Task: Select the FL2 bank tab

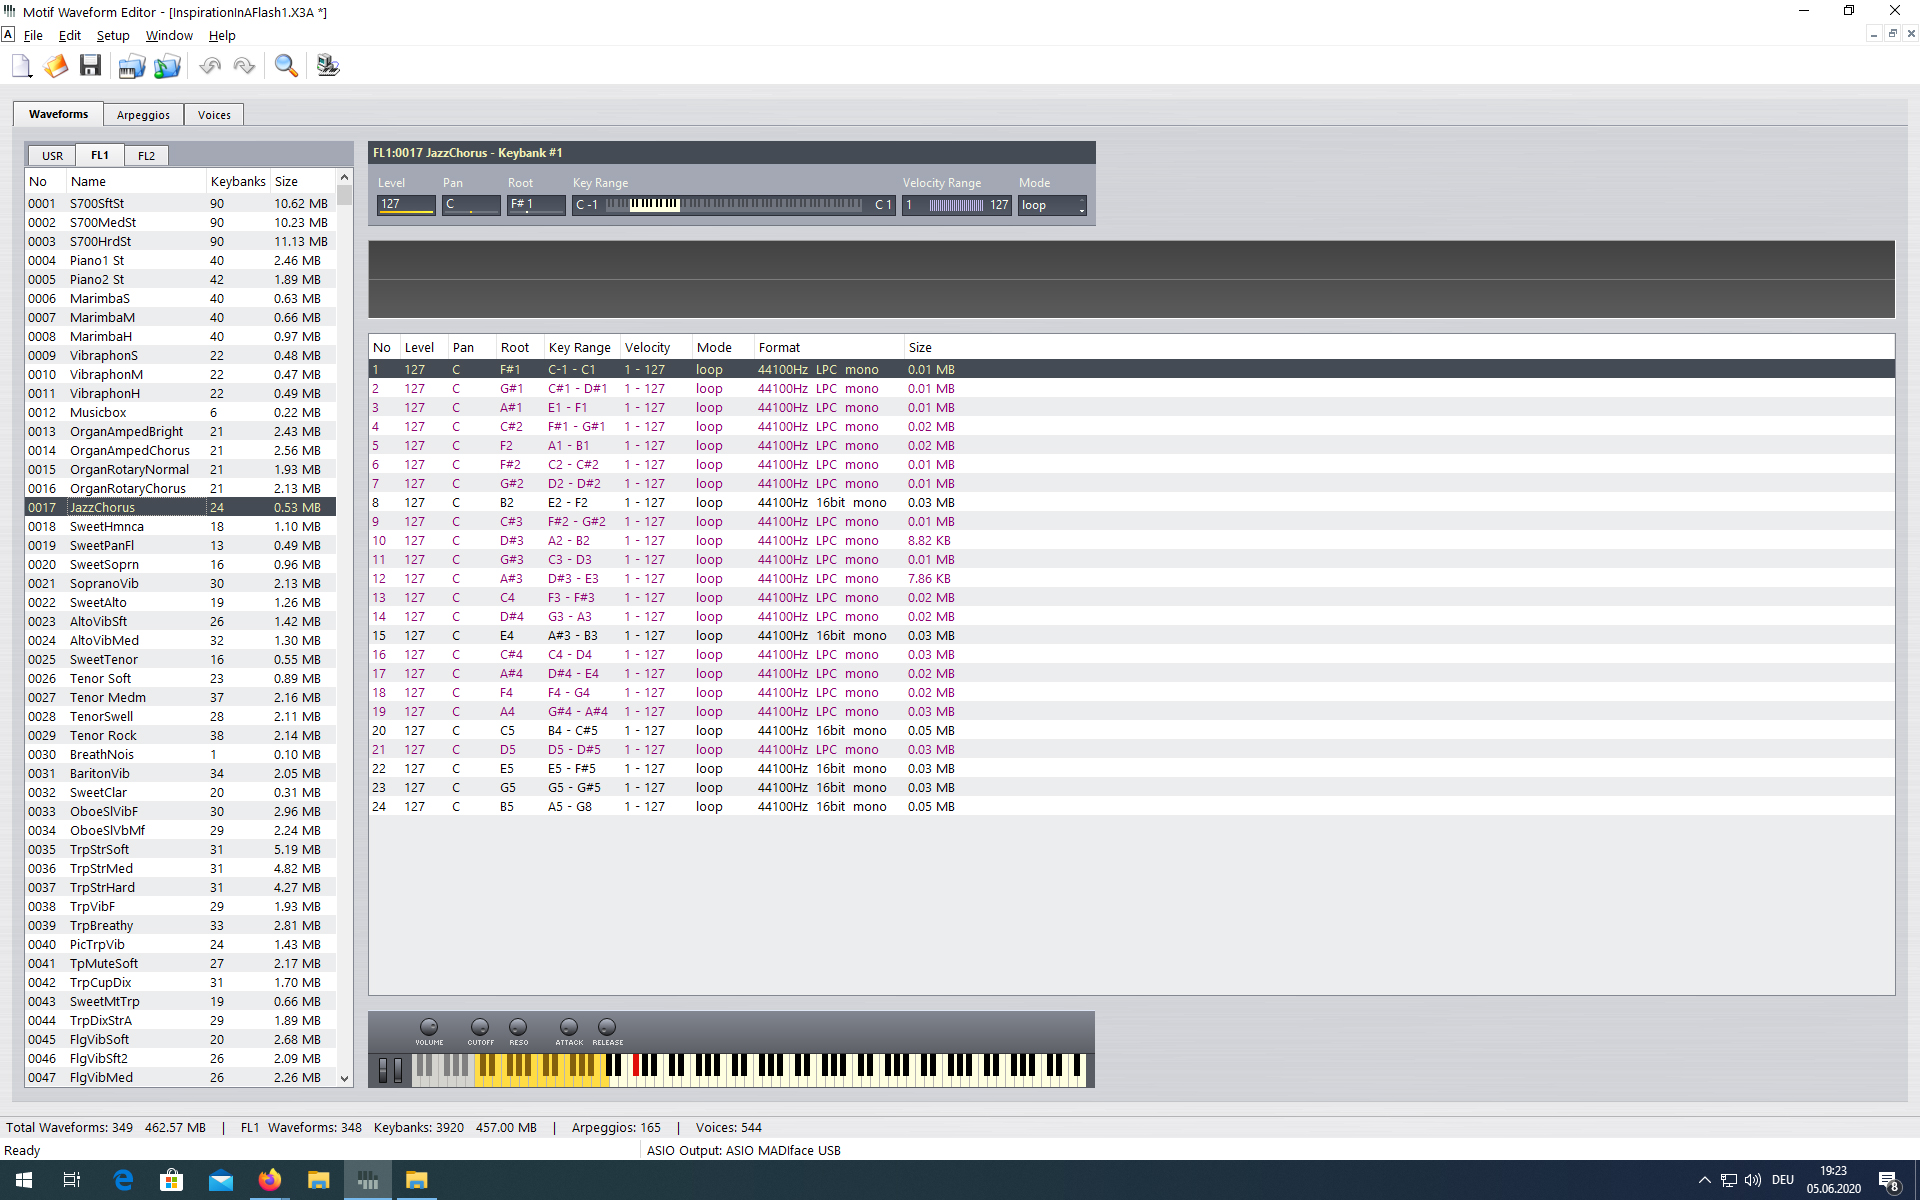Action: 146,156
